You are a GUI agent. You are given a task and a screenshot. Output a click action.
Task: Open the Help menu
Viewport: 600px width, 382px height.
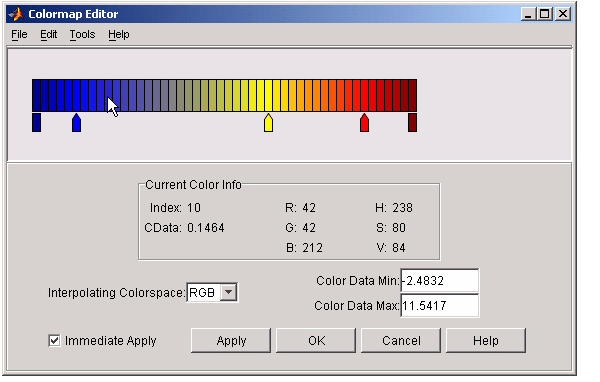(x=119, y=34)
